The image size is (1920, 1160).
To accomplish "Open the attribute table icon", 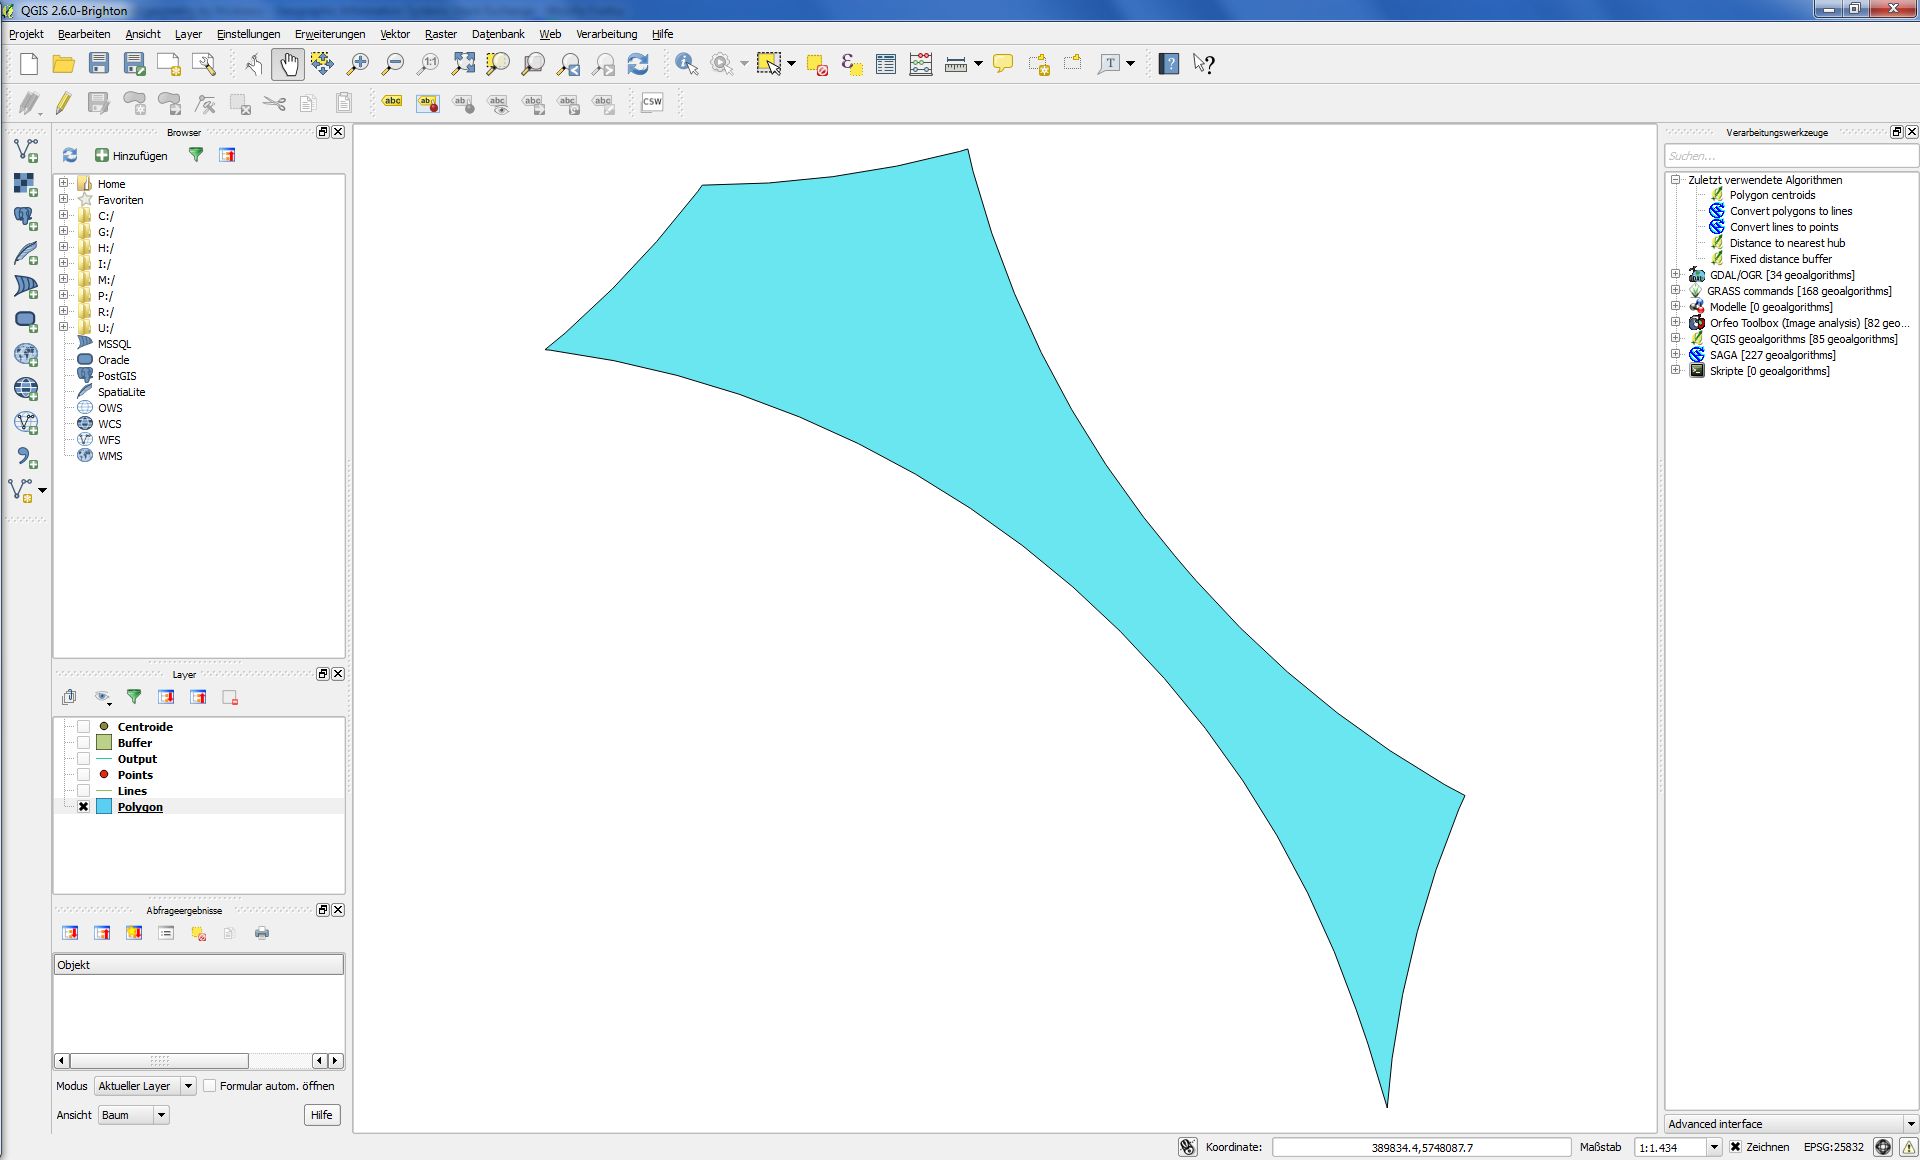I will [x=885, y=65].
